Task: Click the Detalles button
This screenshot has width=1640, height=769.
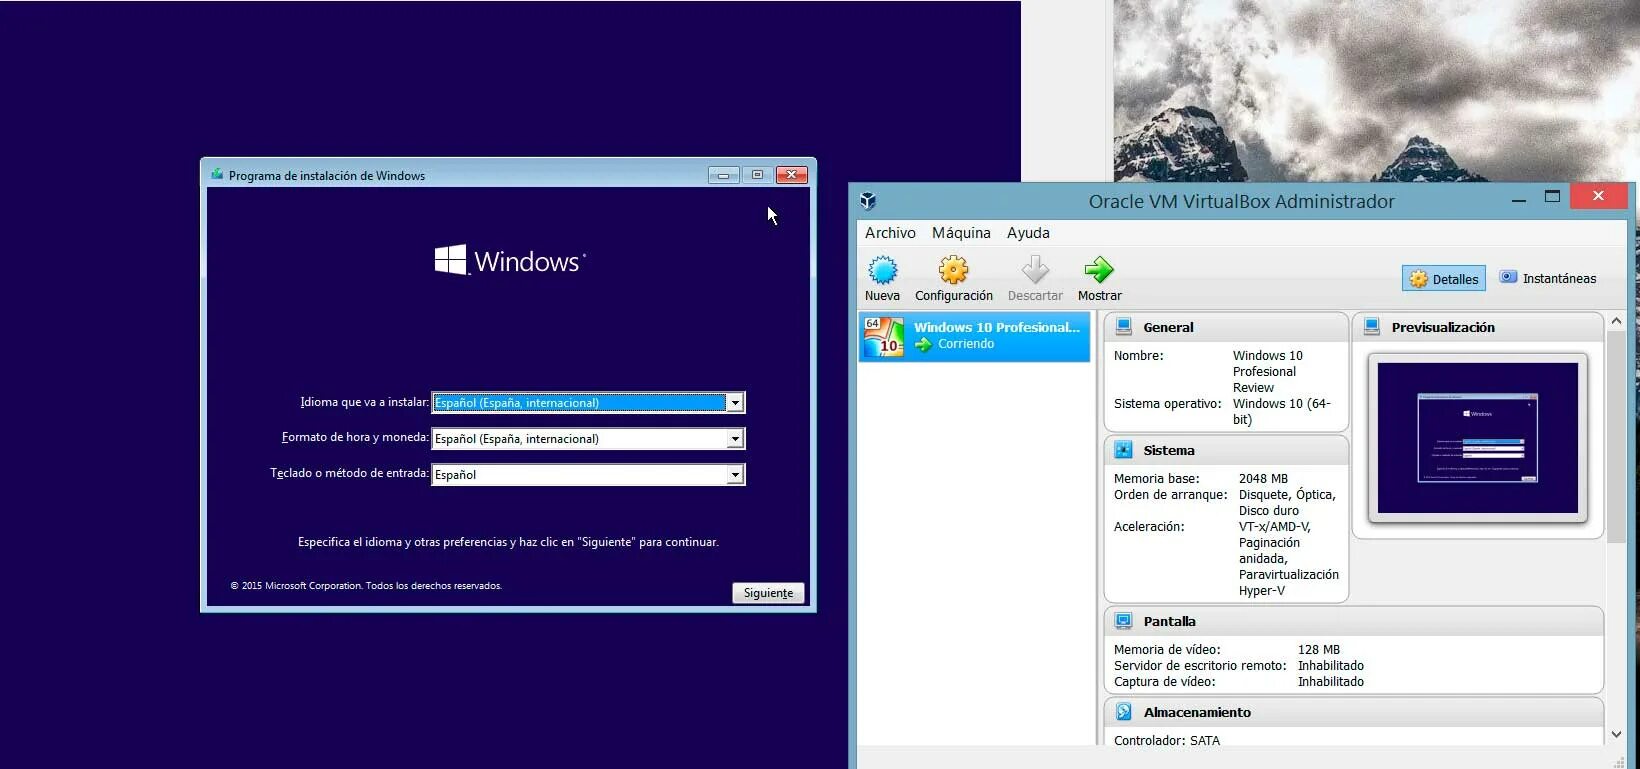Action: click(x=1444, y=279)
